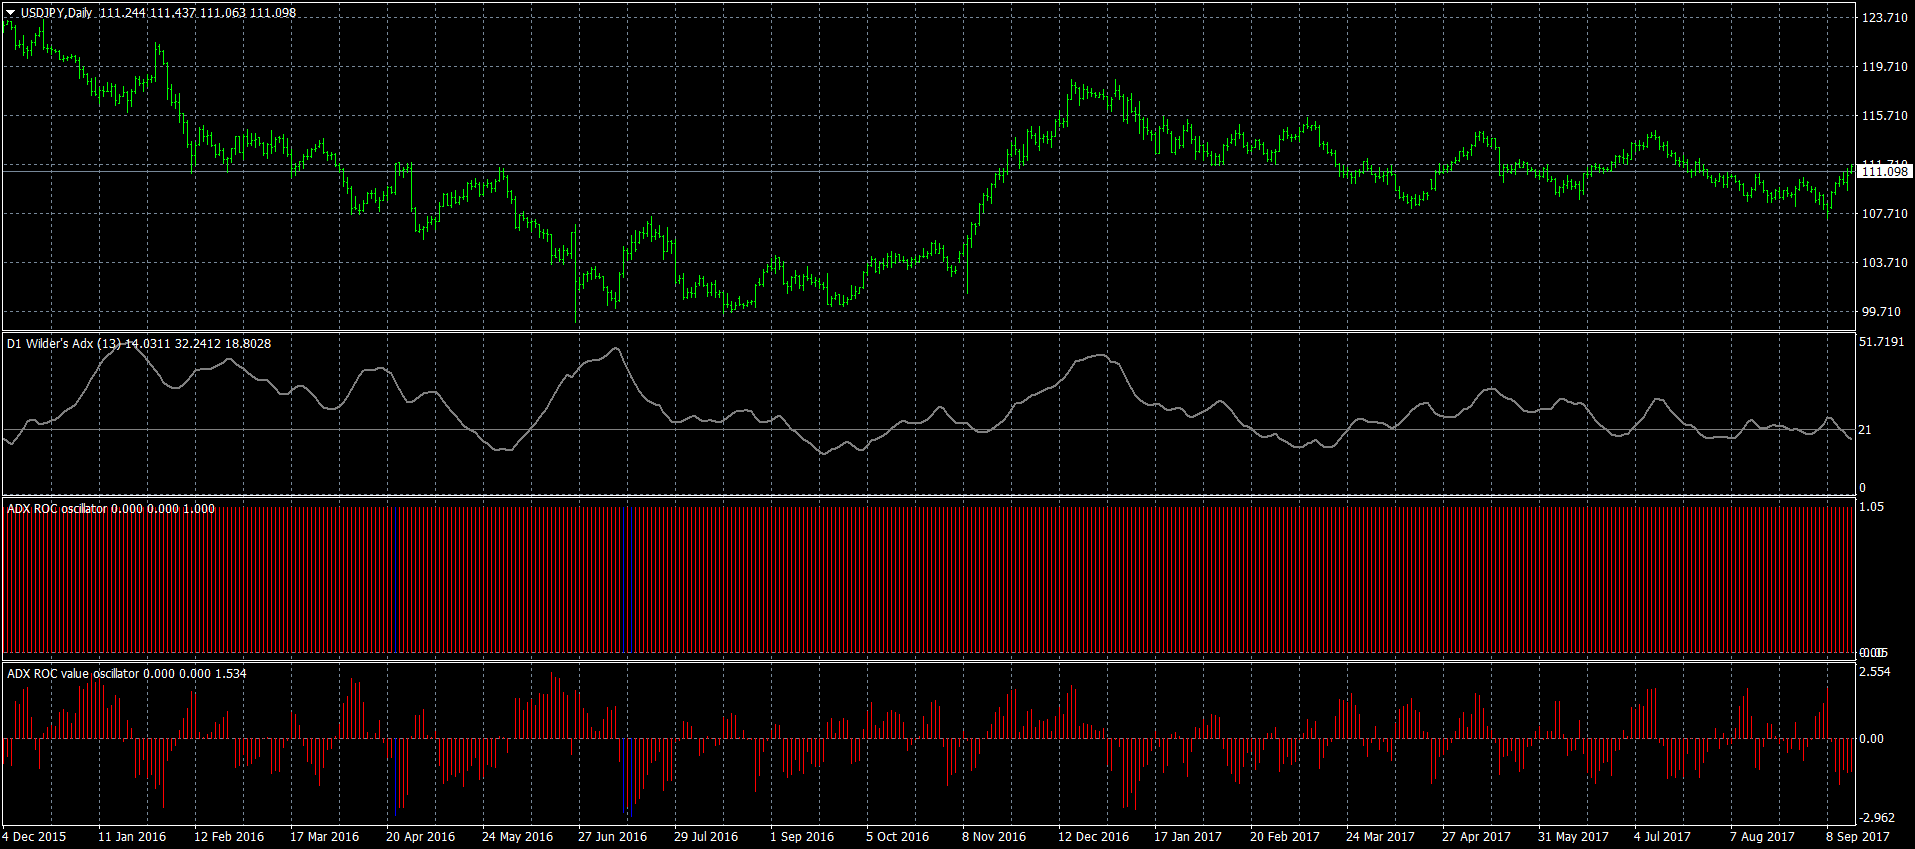Click the 115.710 price scale value
Image resolution: width=1915 pixels, height=849 pixels.
coord(1884,116)
